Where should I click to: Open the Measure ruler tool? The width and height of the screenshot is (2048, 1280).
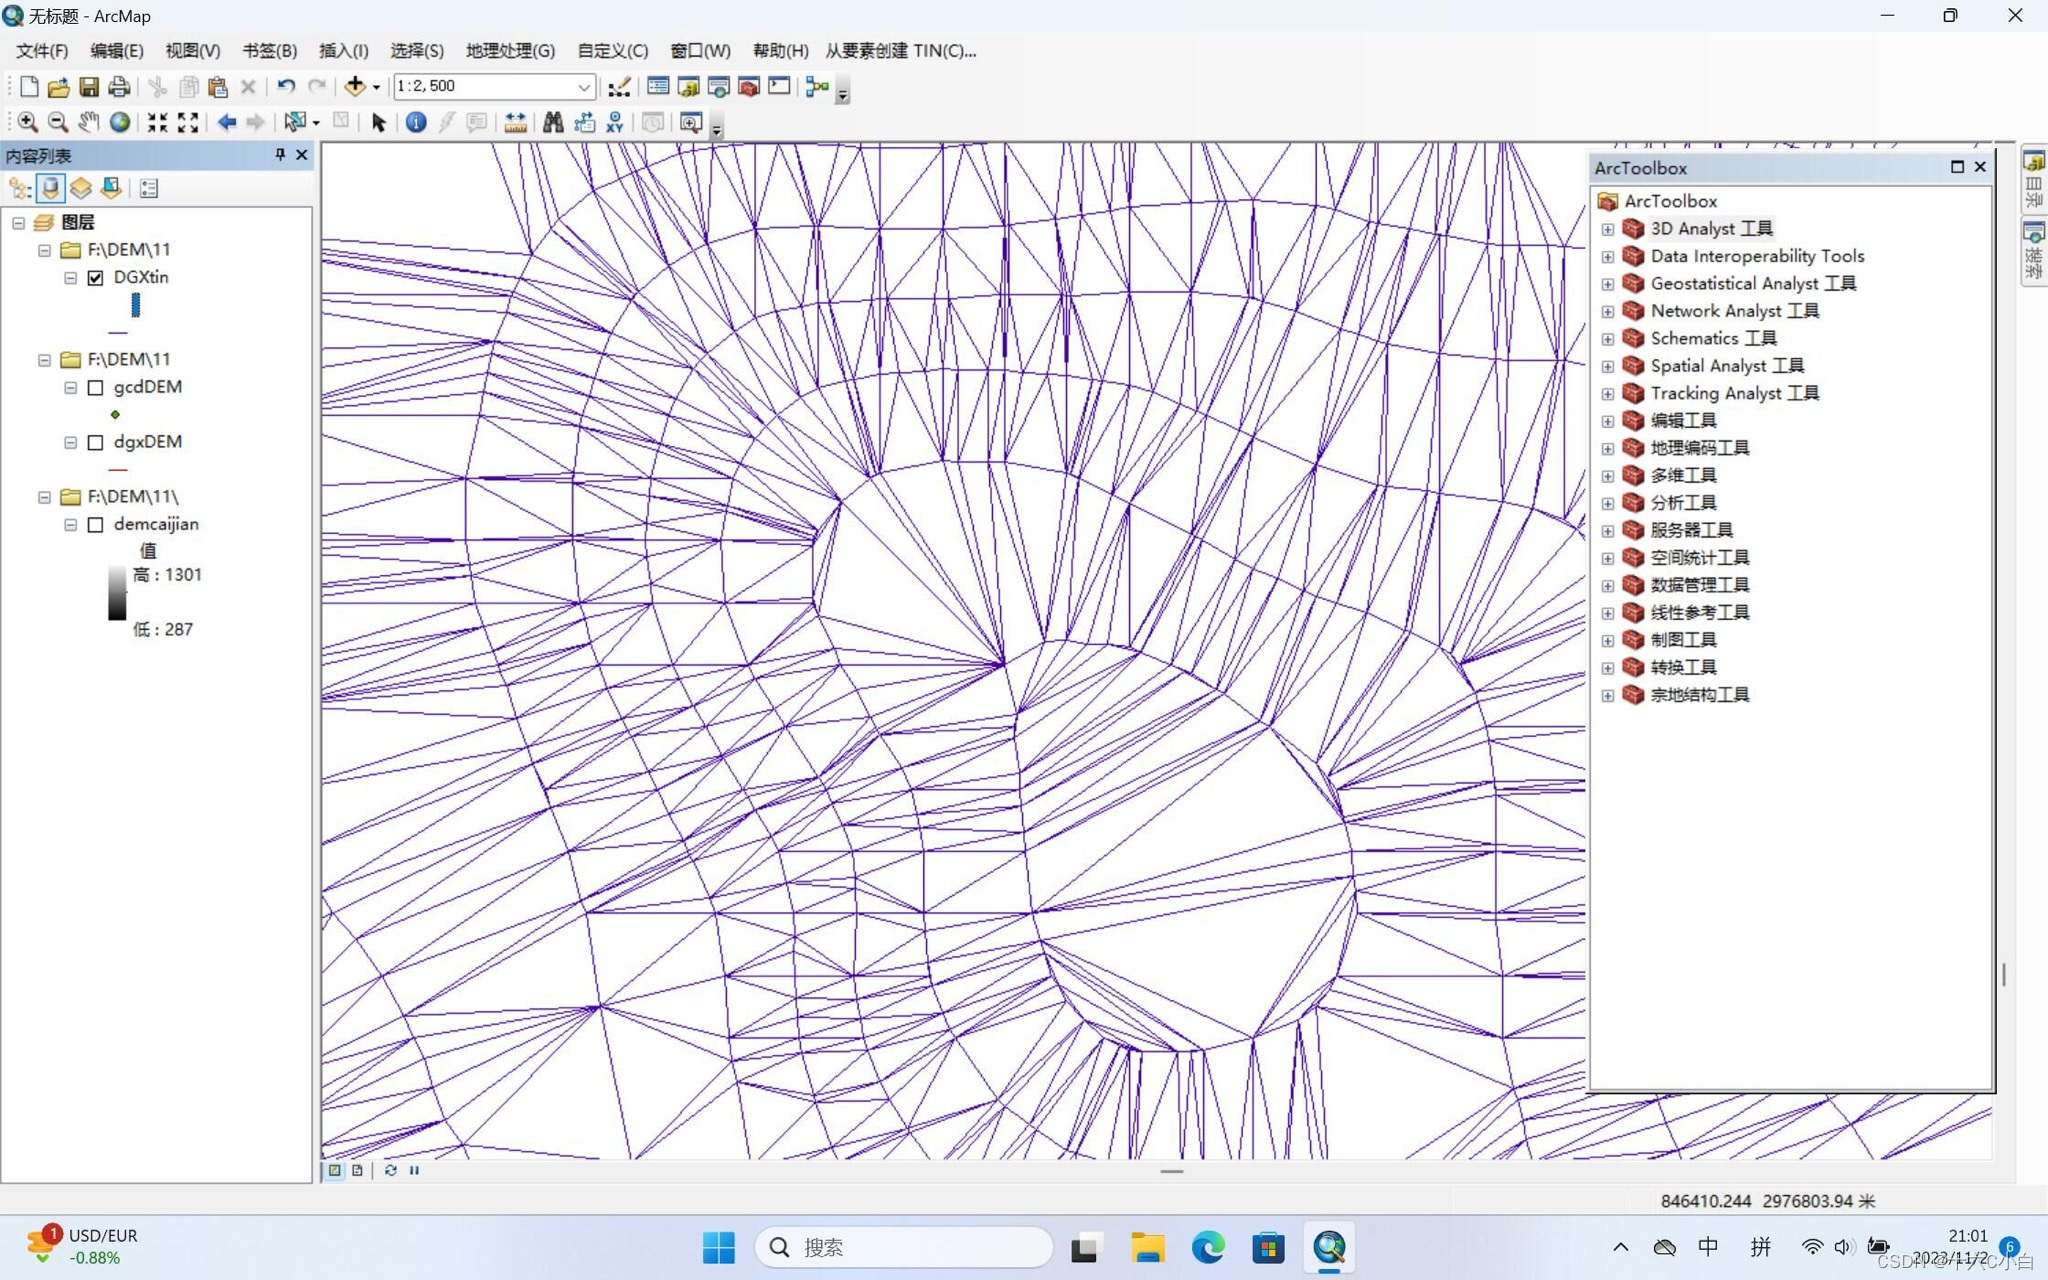click(515, 122)
